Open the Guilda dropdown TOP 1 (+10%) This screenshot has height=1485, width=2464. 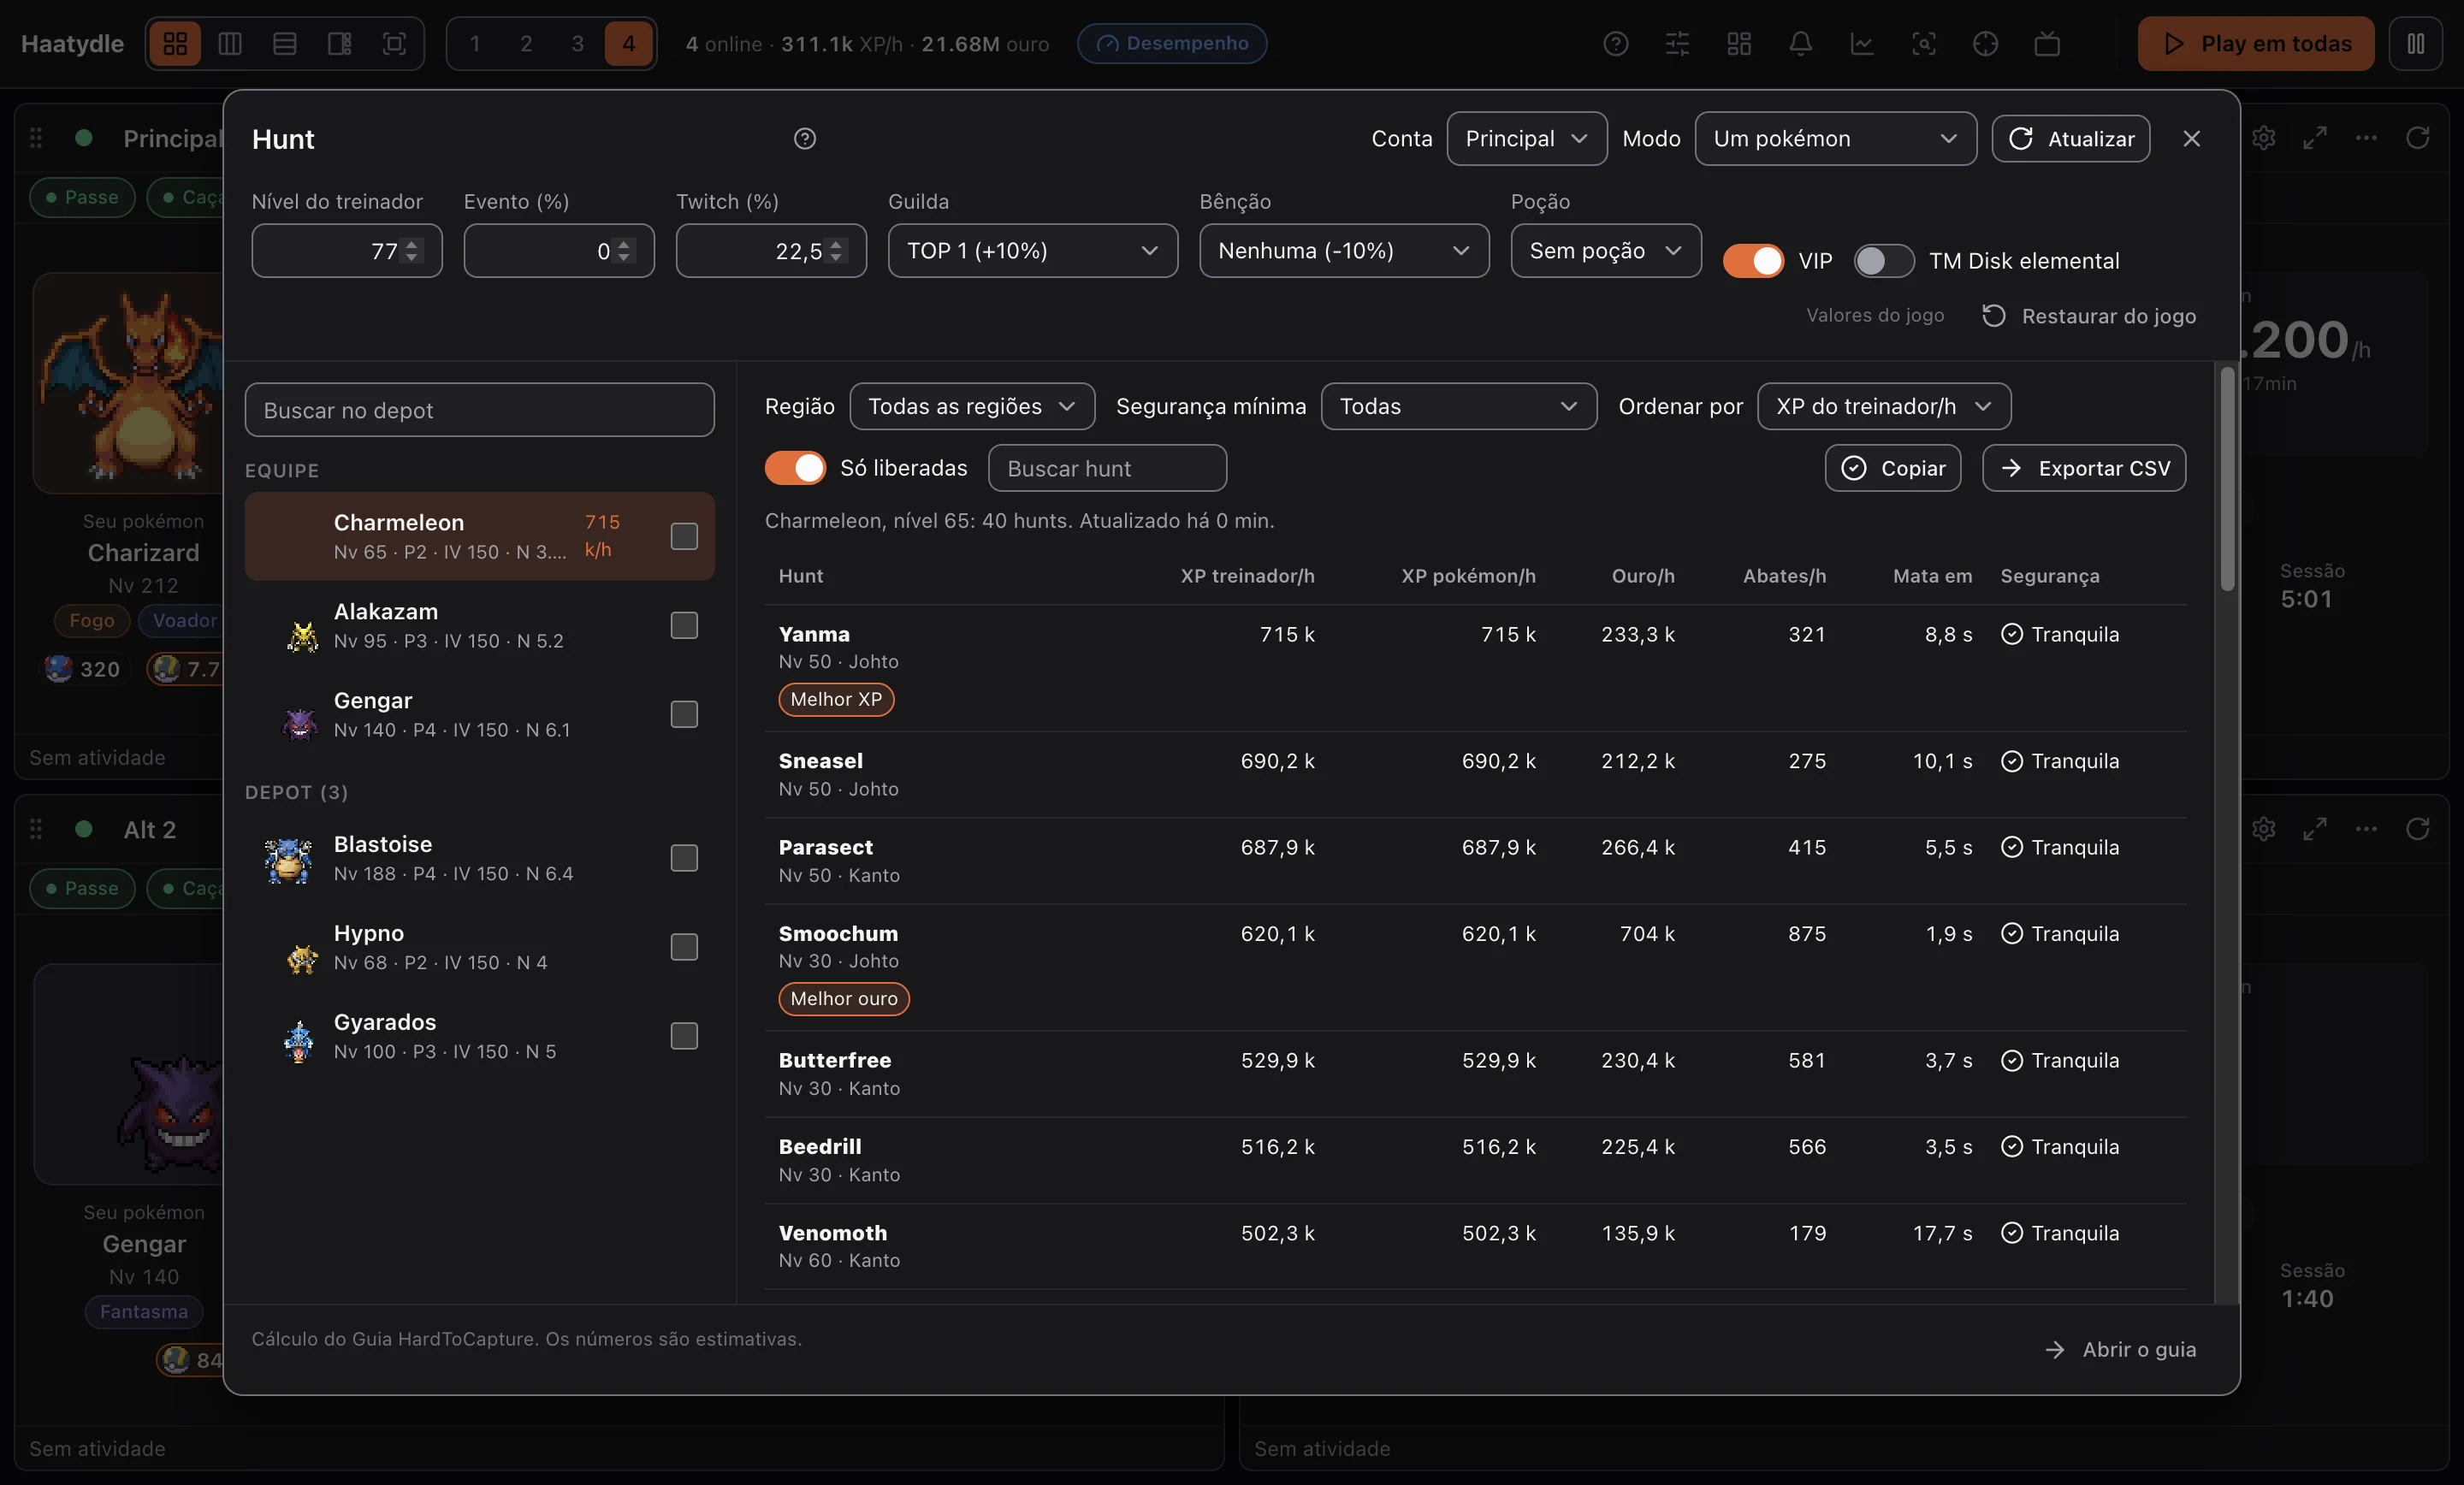click(x=1033, y=250)
